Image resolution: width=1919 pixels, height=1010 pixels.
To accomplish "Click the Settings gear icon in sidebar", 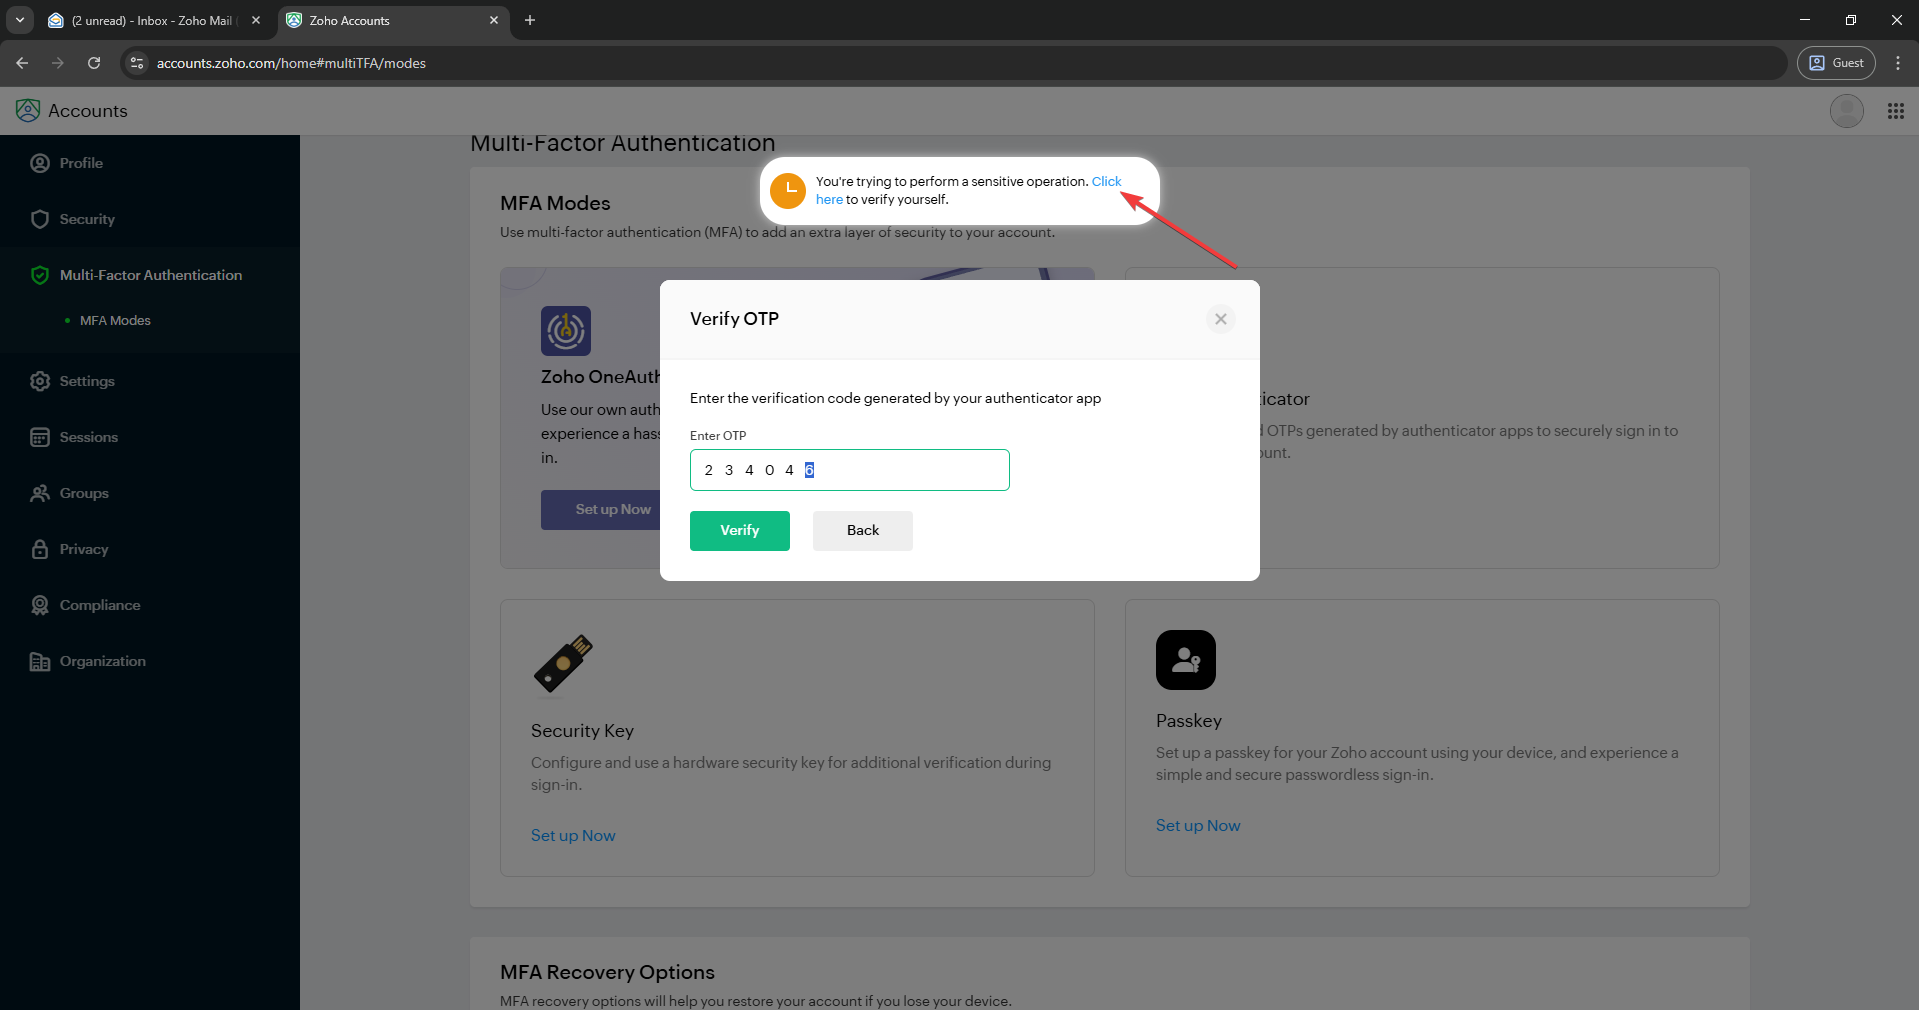I will point(40,381).
